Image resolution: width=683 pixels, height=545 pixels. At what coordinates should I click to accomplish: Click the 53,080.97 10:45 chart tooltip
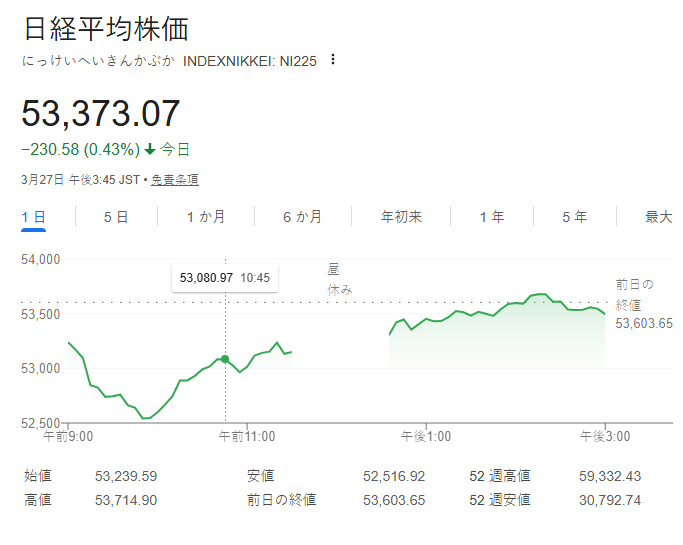pos(225,278)
